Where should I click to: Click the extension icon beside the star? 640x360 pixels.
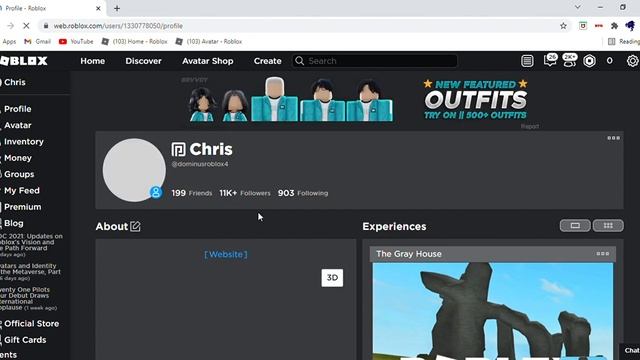coord(583,26)
